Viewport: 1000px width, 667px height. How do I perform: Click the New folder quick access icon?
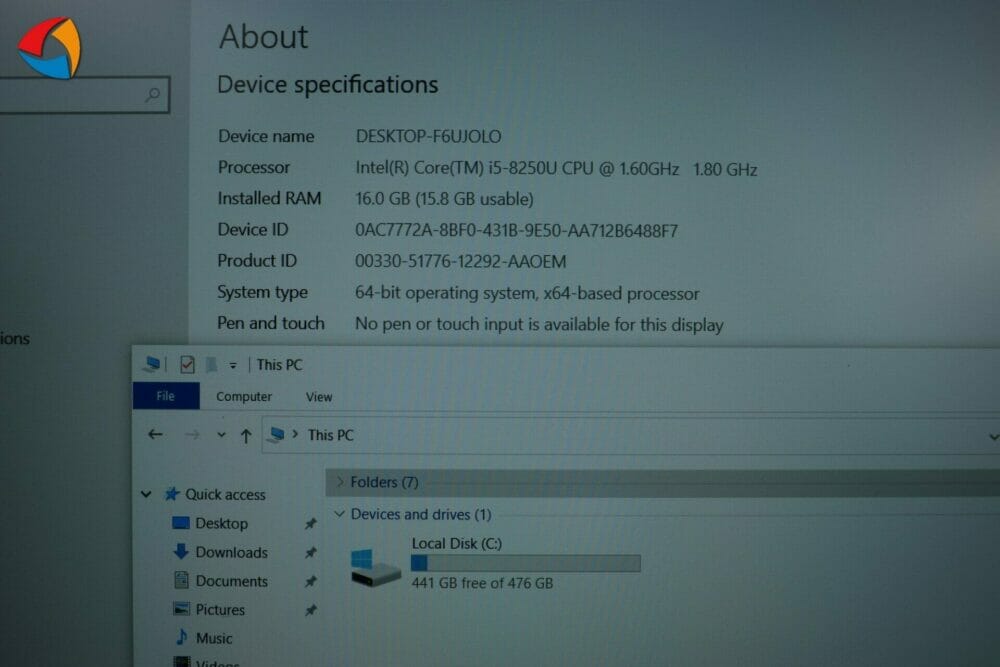point(211,365)
